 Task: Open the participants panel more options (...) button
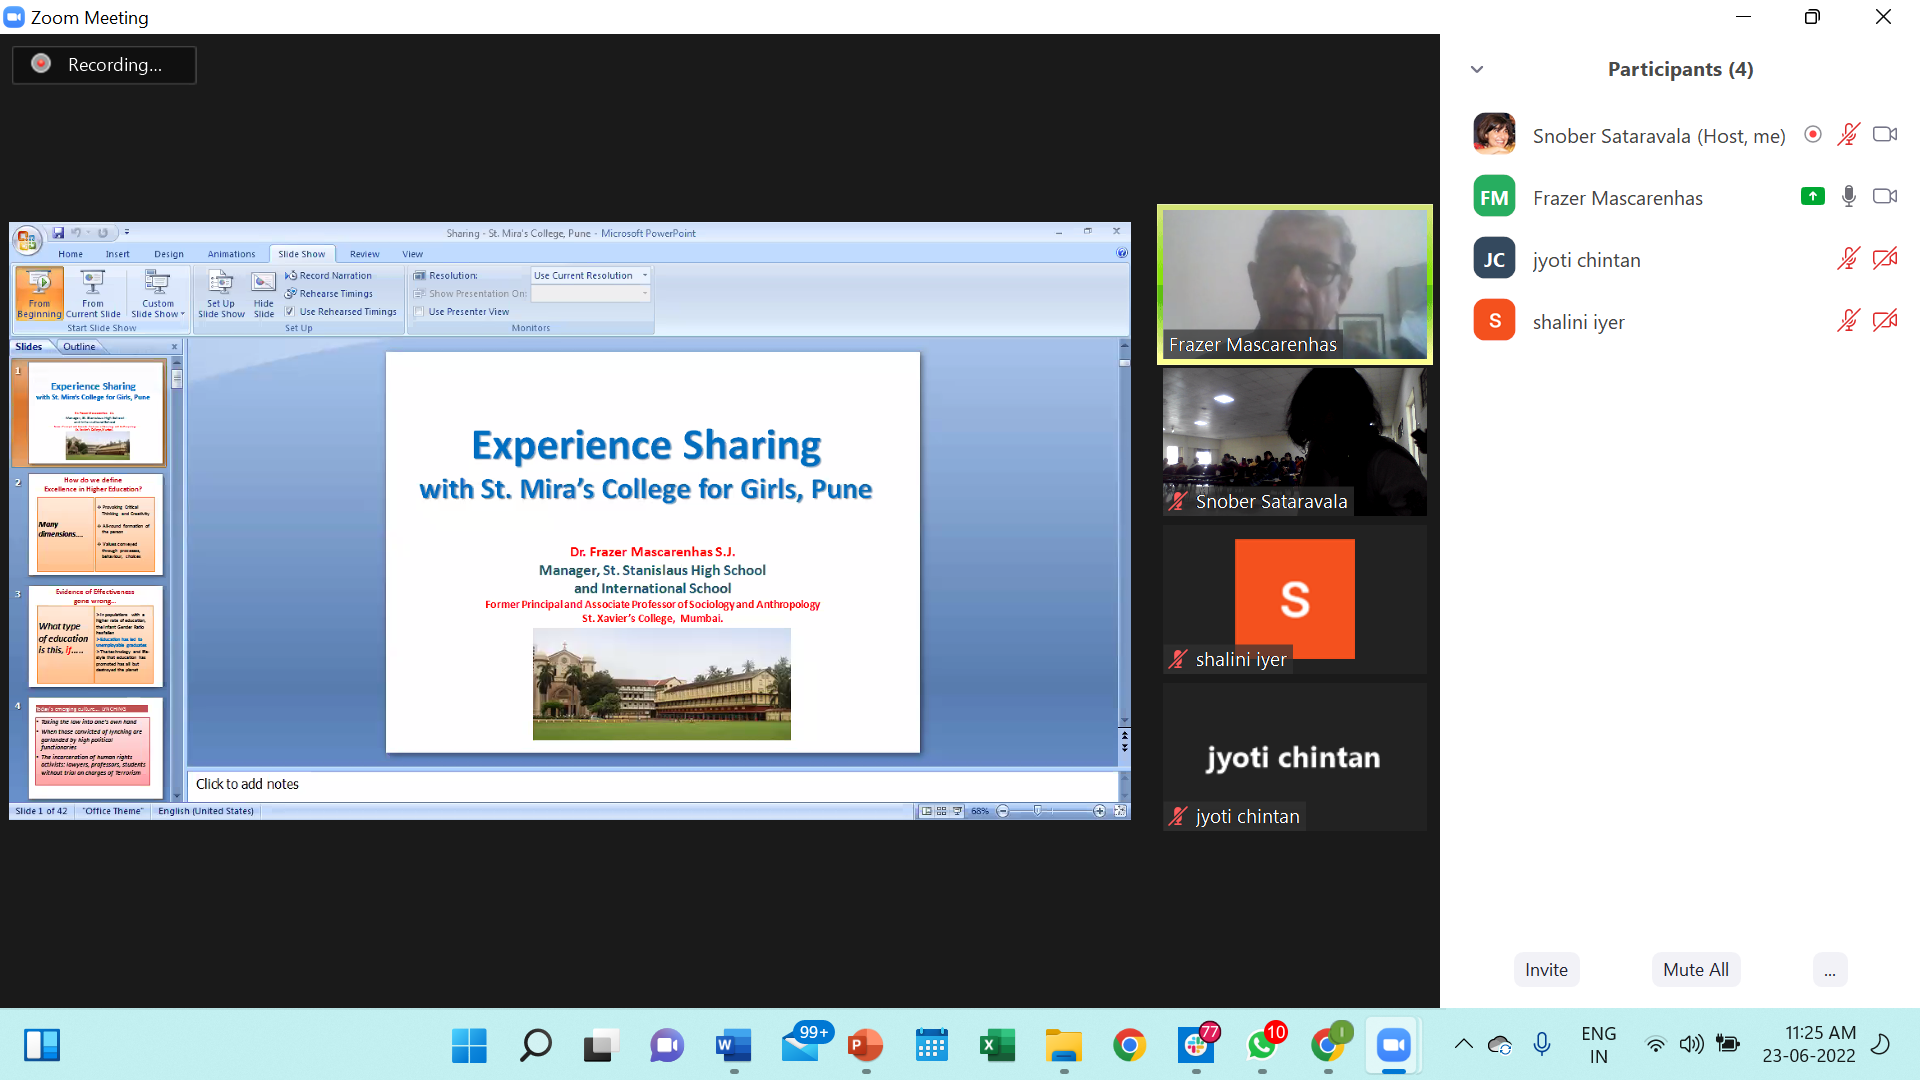click(x=1829, y=970)
